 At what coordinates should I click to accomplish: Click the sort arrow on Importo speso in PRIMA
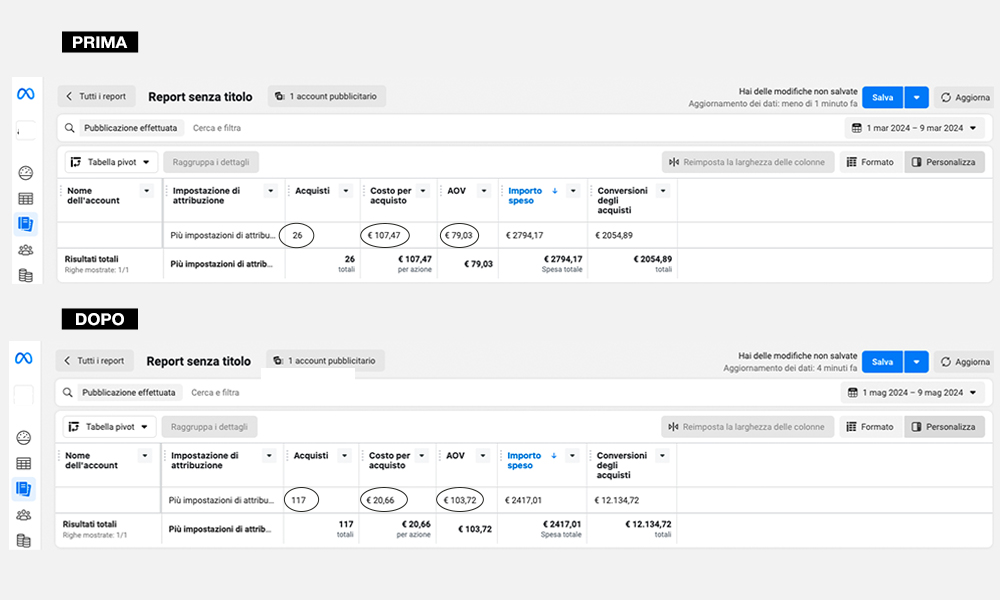pyautogui.click(x=555, y=191)
